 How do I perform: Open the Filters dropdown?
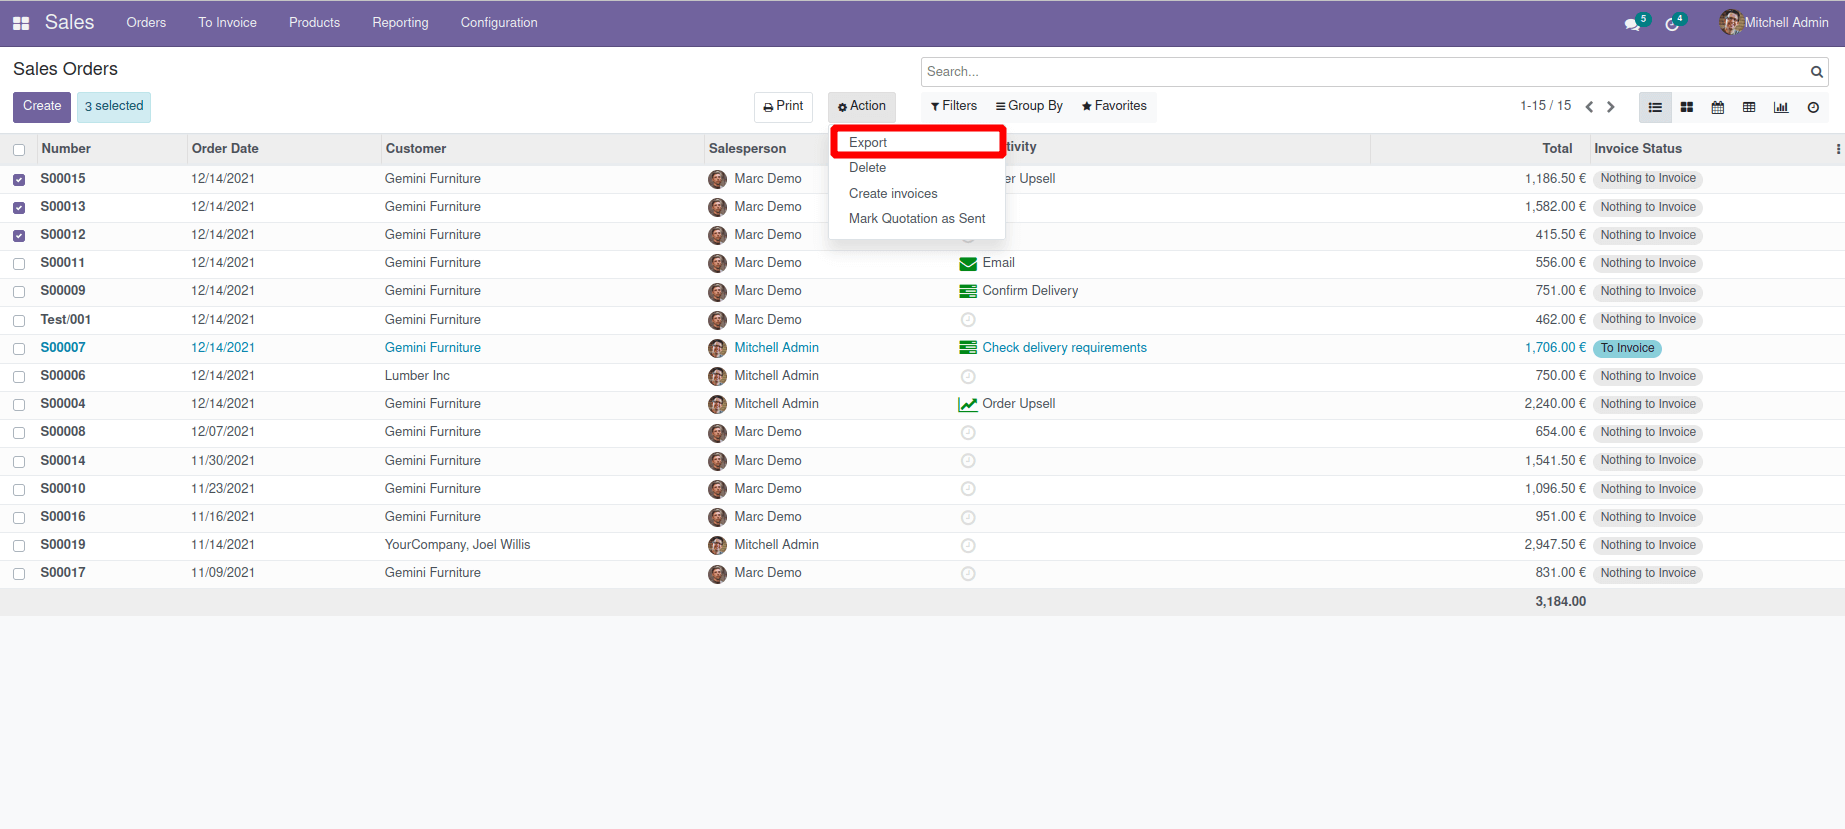pyautogui.click(x=954, y=106)
